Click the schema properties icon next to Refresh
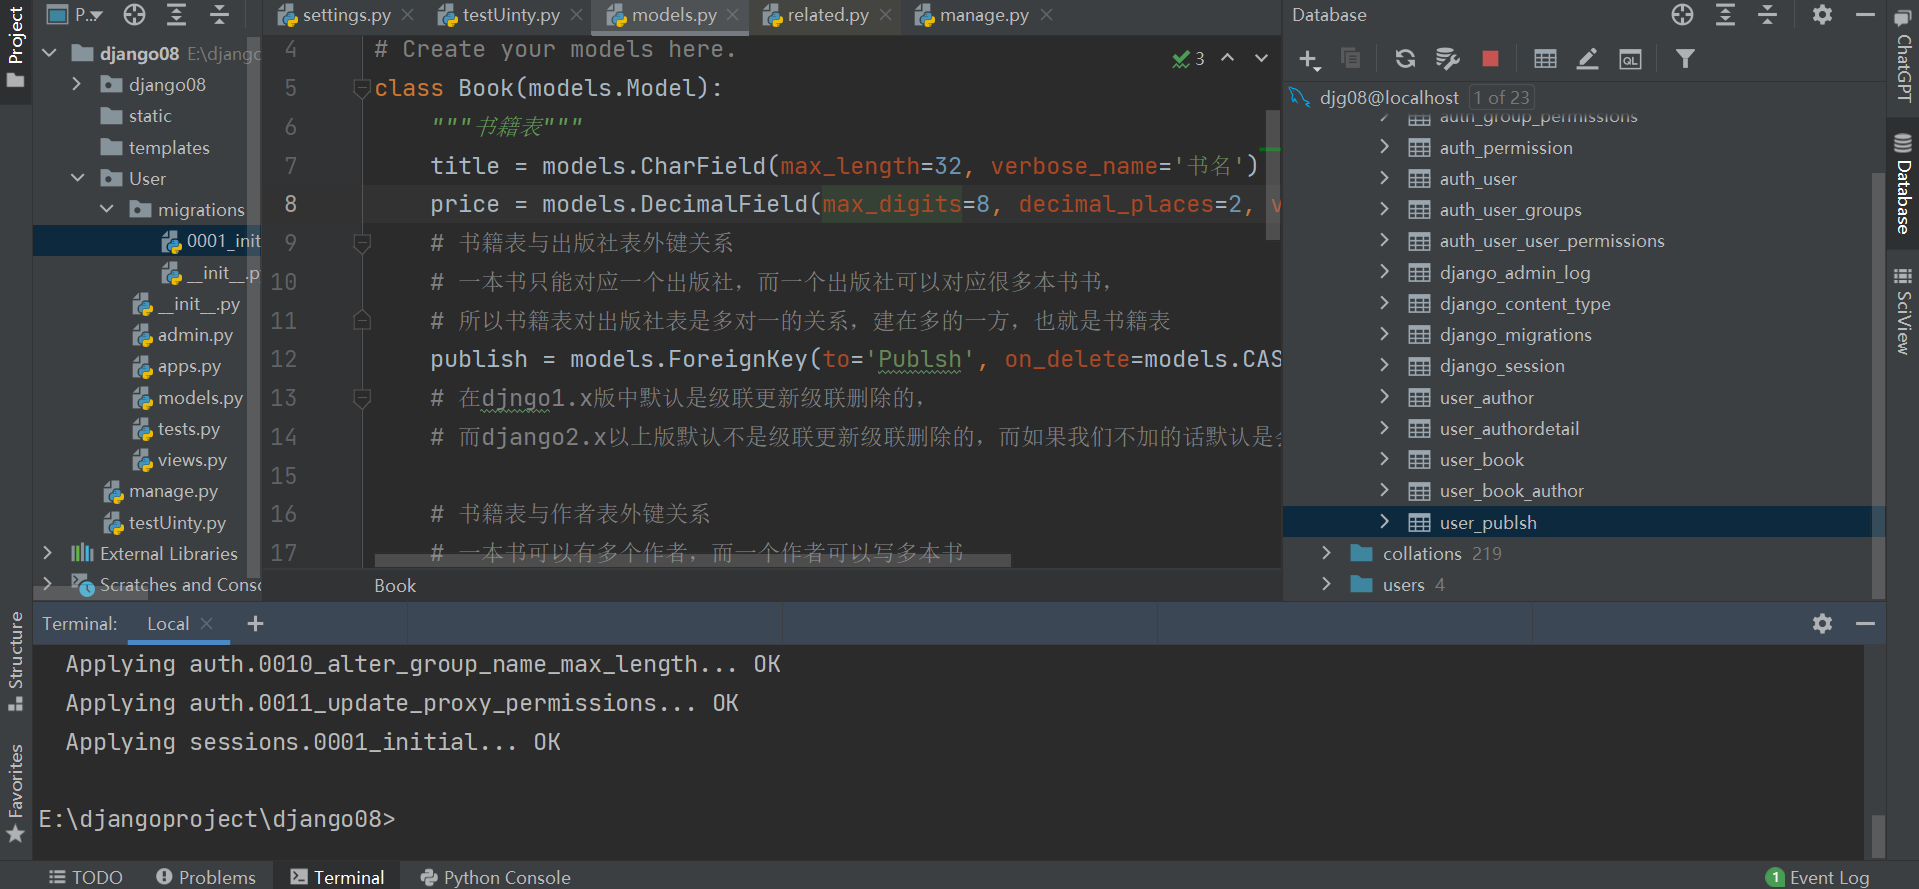The image size is (1919, 889). [1447, 59]
